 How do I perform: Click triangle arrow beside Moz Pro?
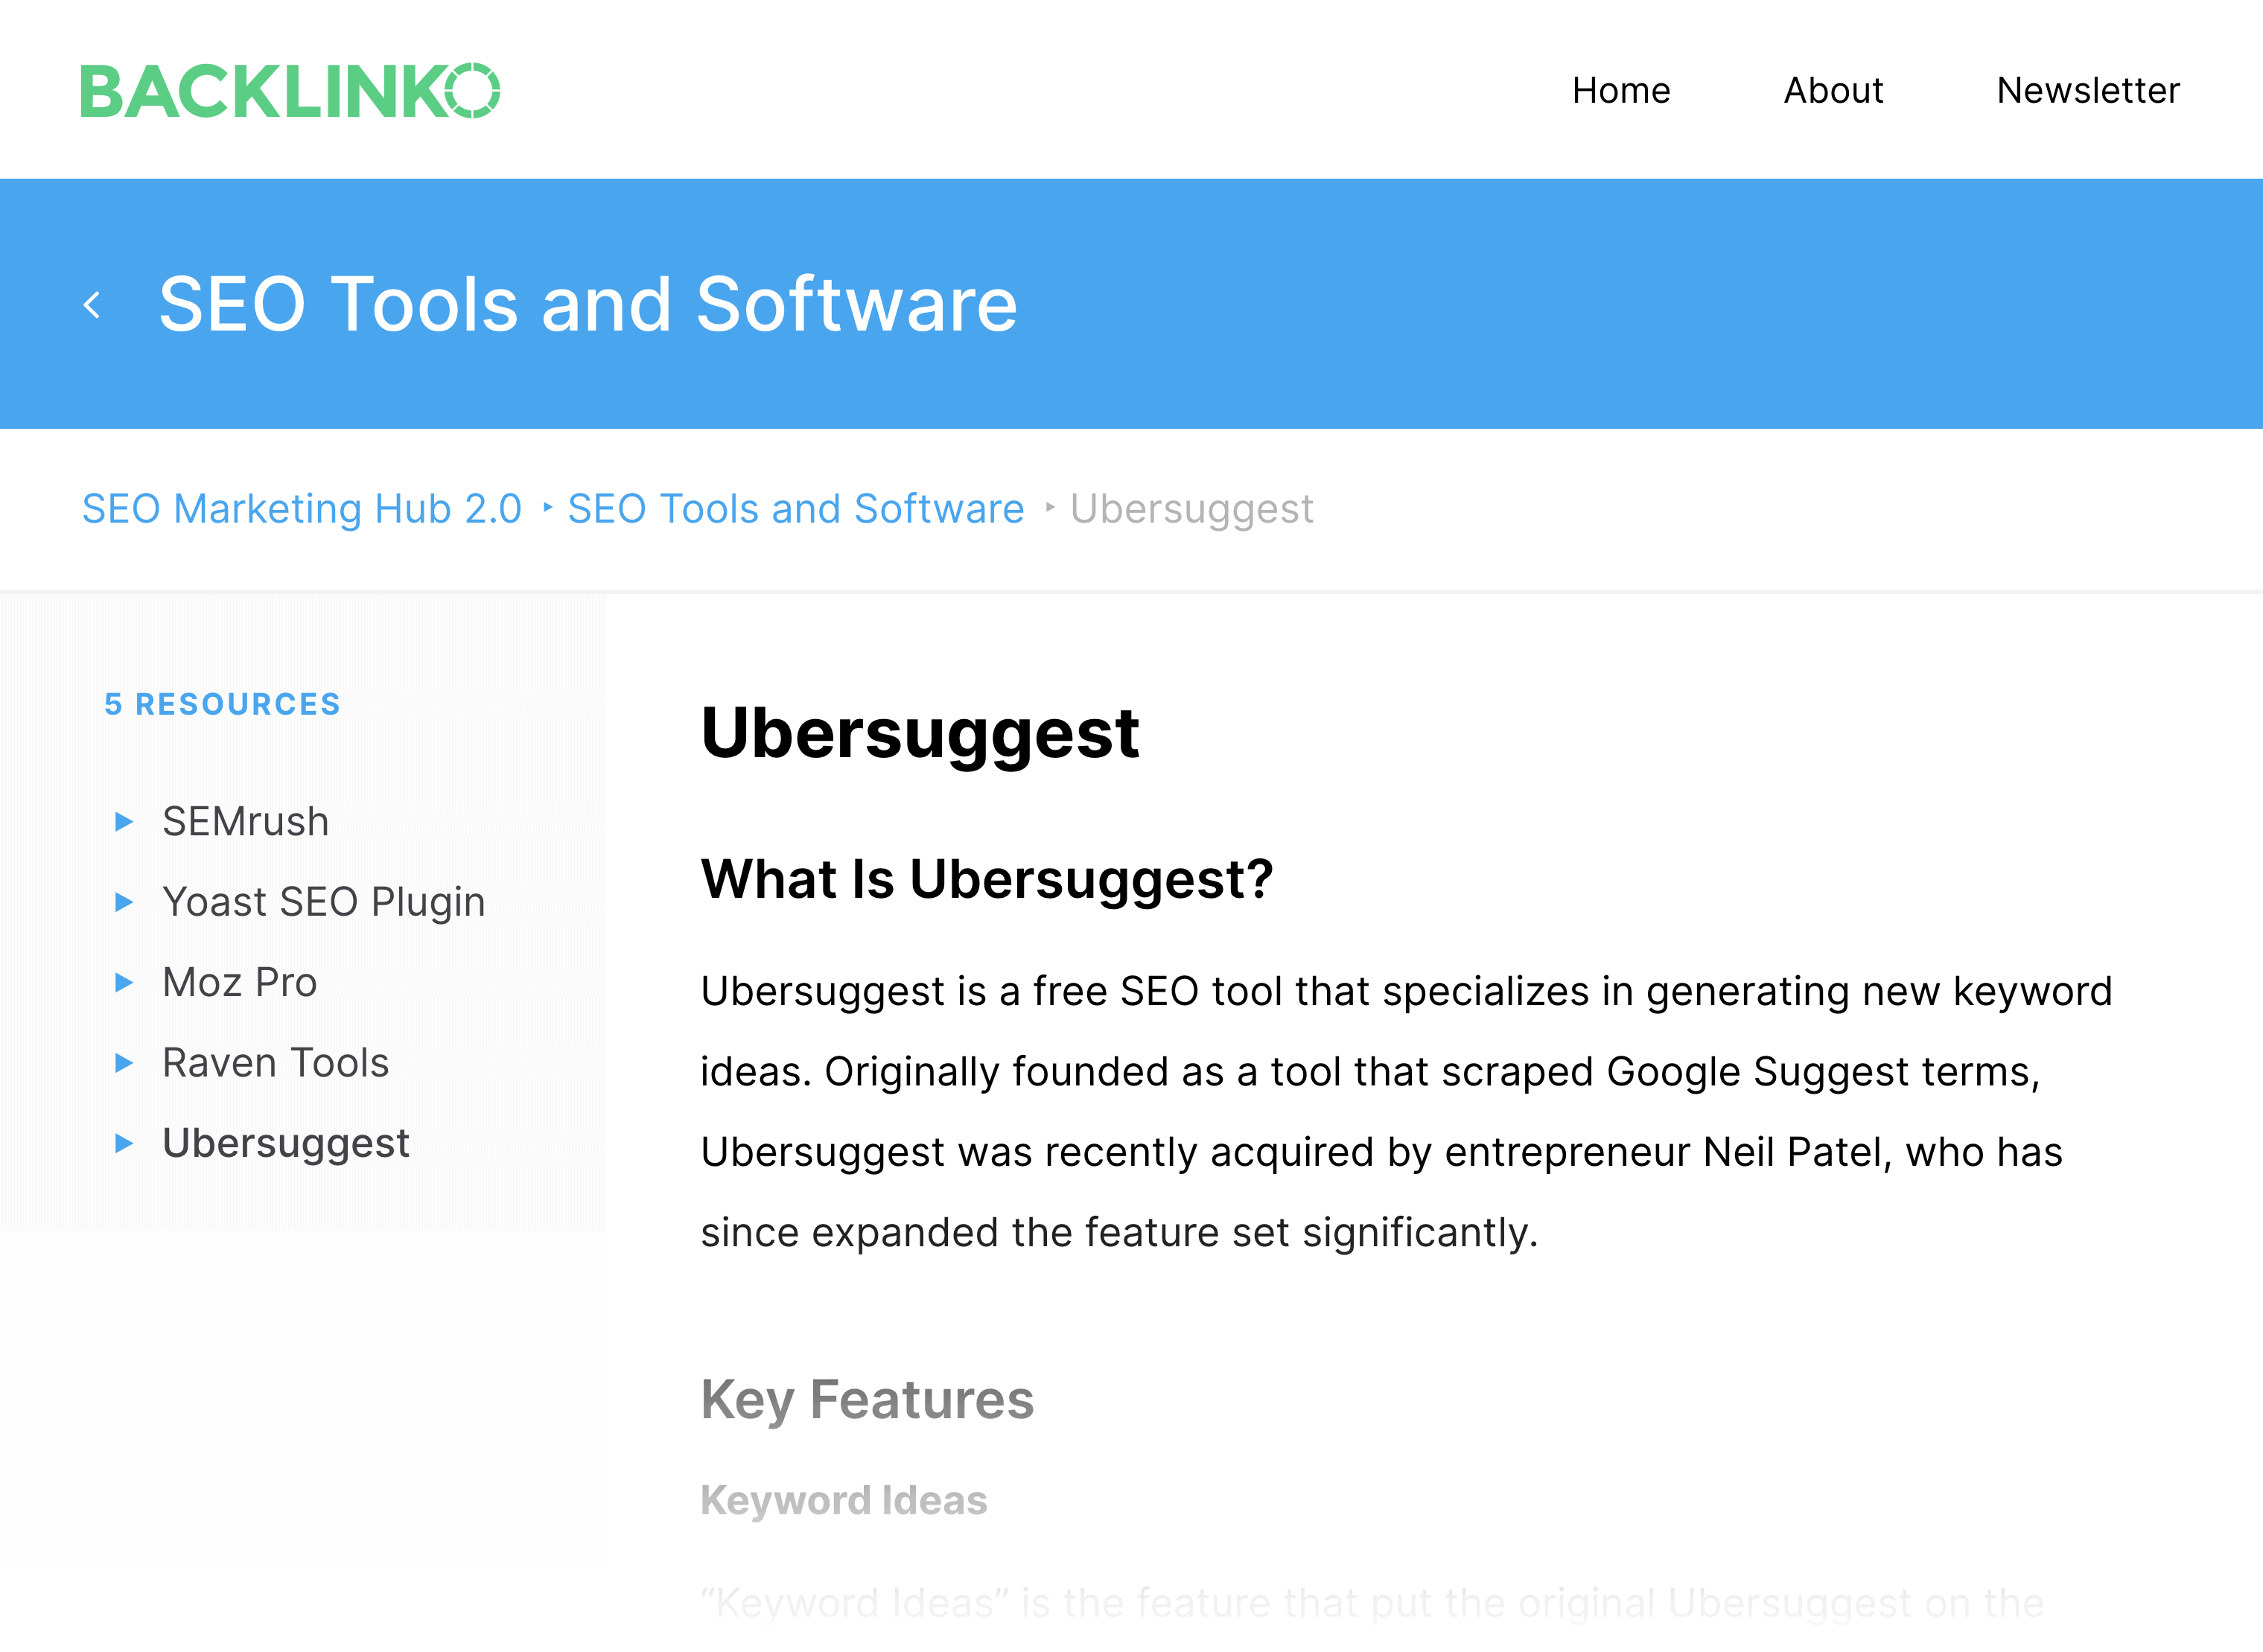click(124, 982)
